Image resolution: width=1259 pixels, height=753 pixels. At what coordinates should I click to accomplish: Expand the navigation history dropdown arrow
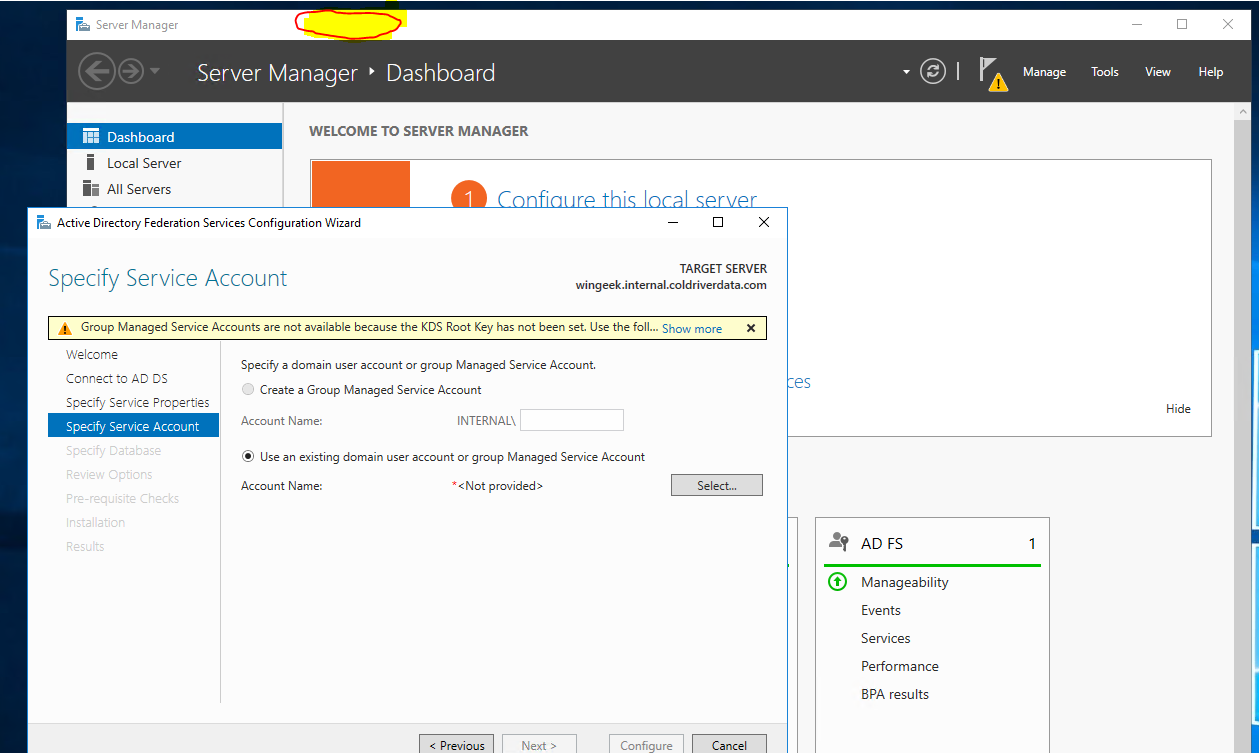coord(155,72)
